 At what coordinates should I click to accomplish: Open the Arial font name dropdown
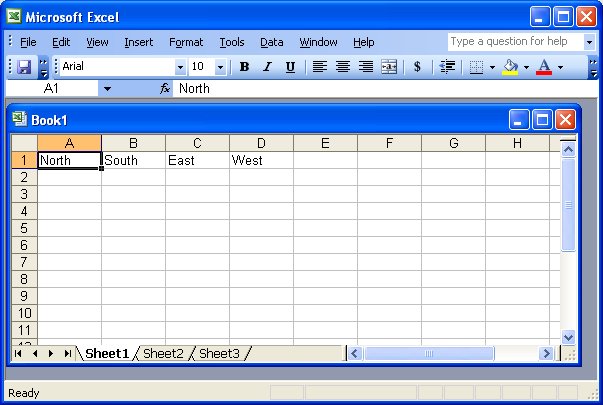(x=180, y=67)
